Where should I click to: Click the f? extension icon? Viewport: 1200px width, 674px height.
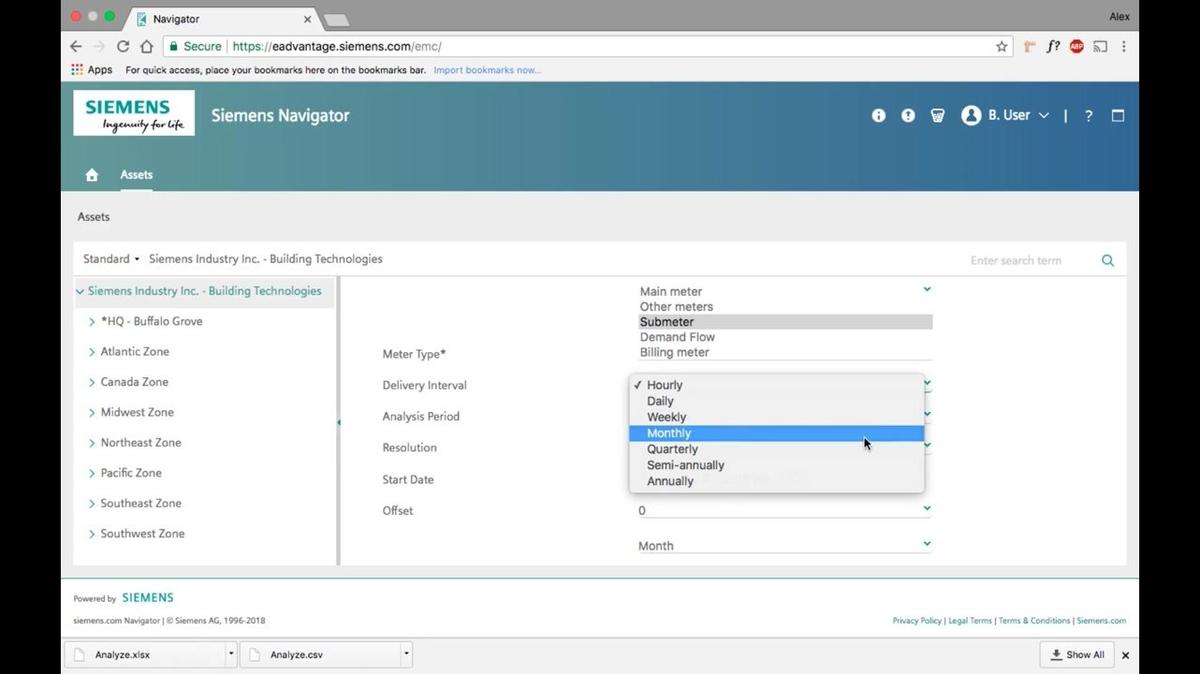[1053, 46]
